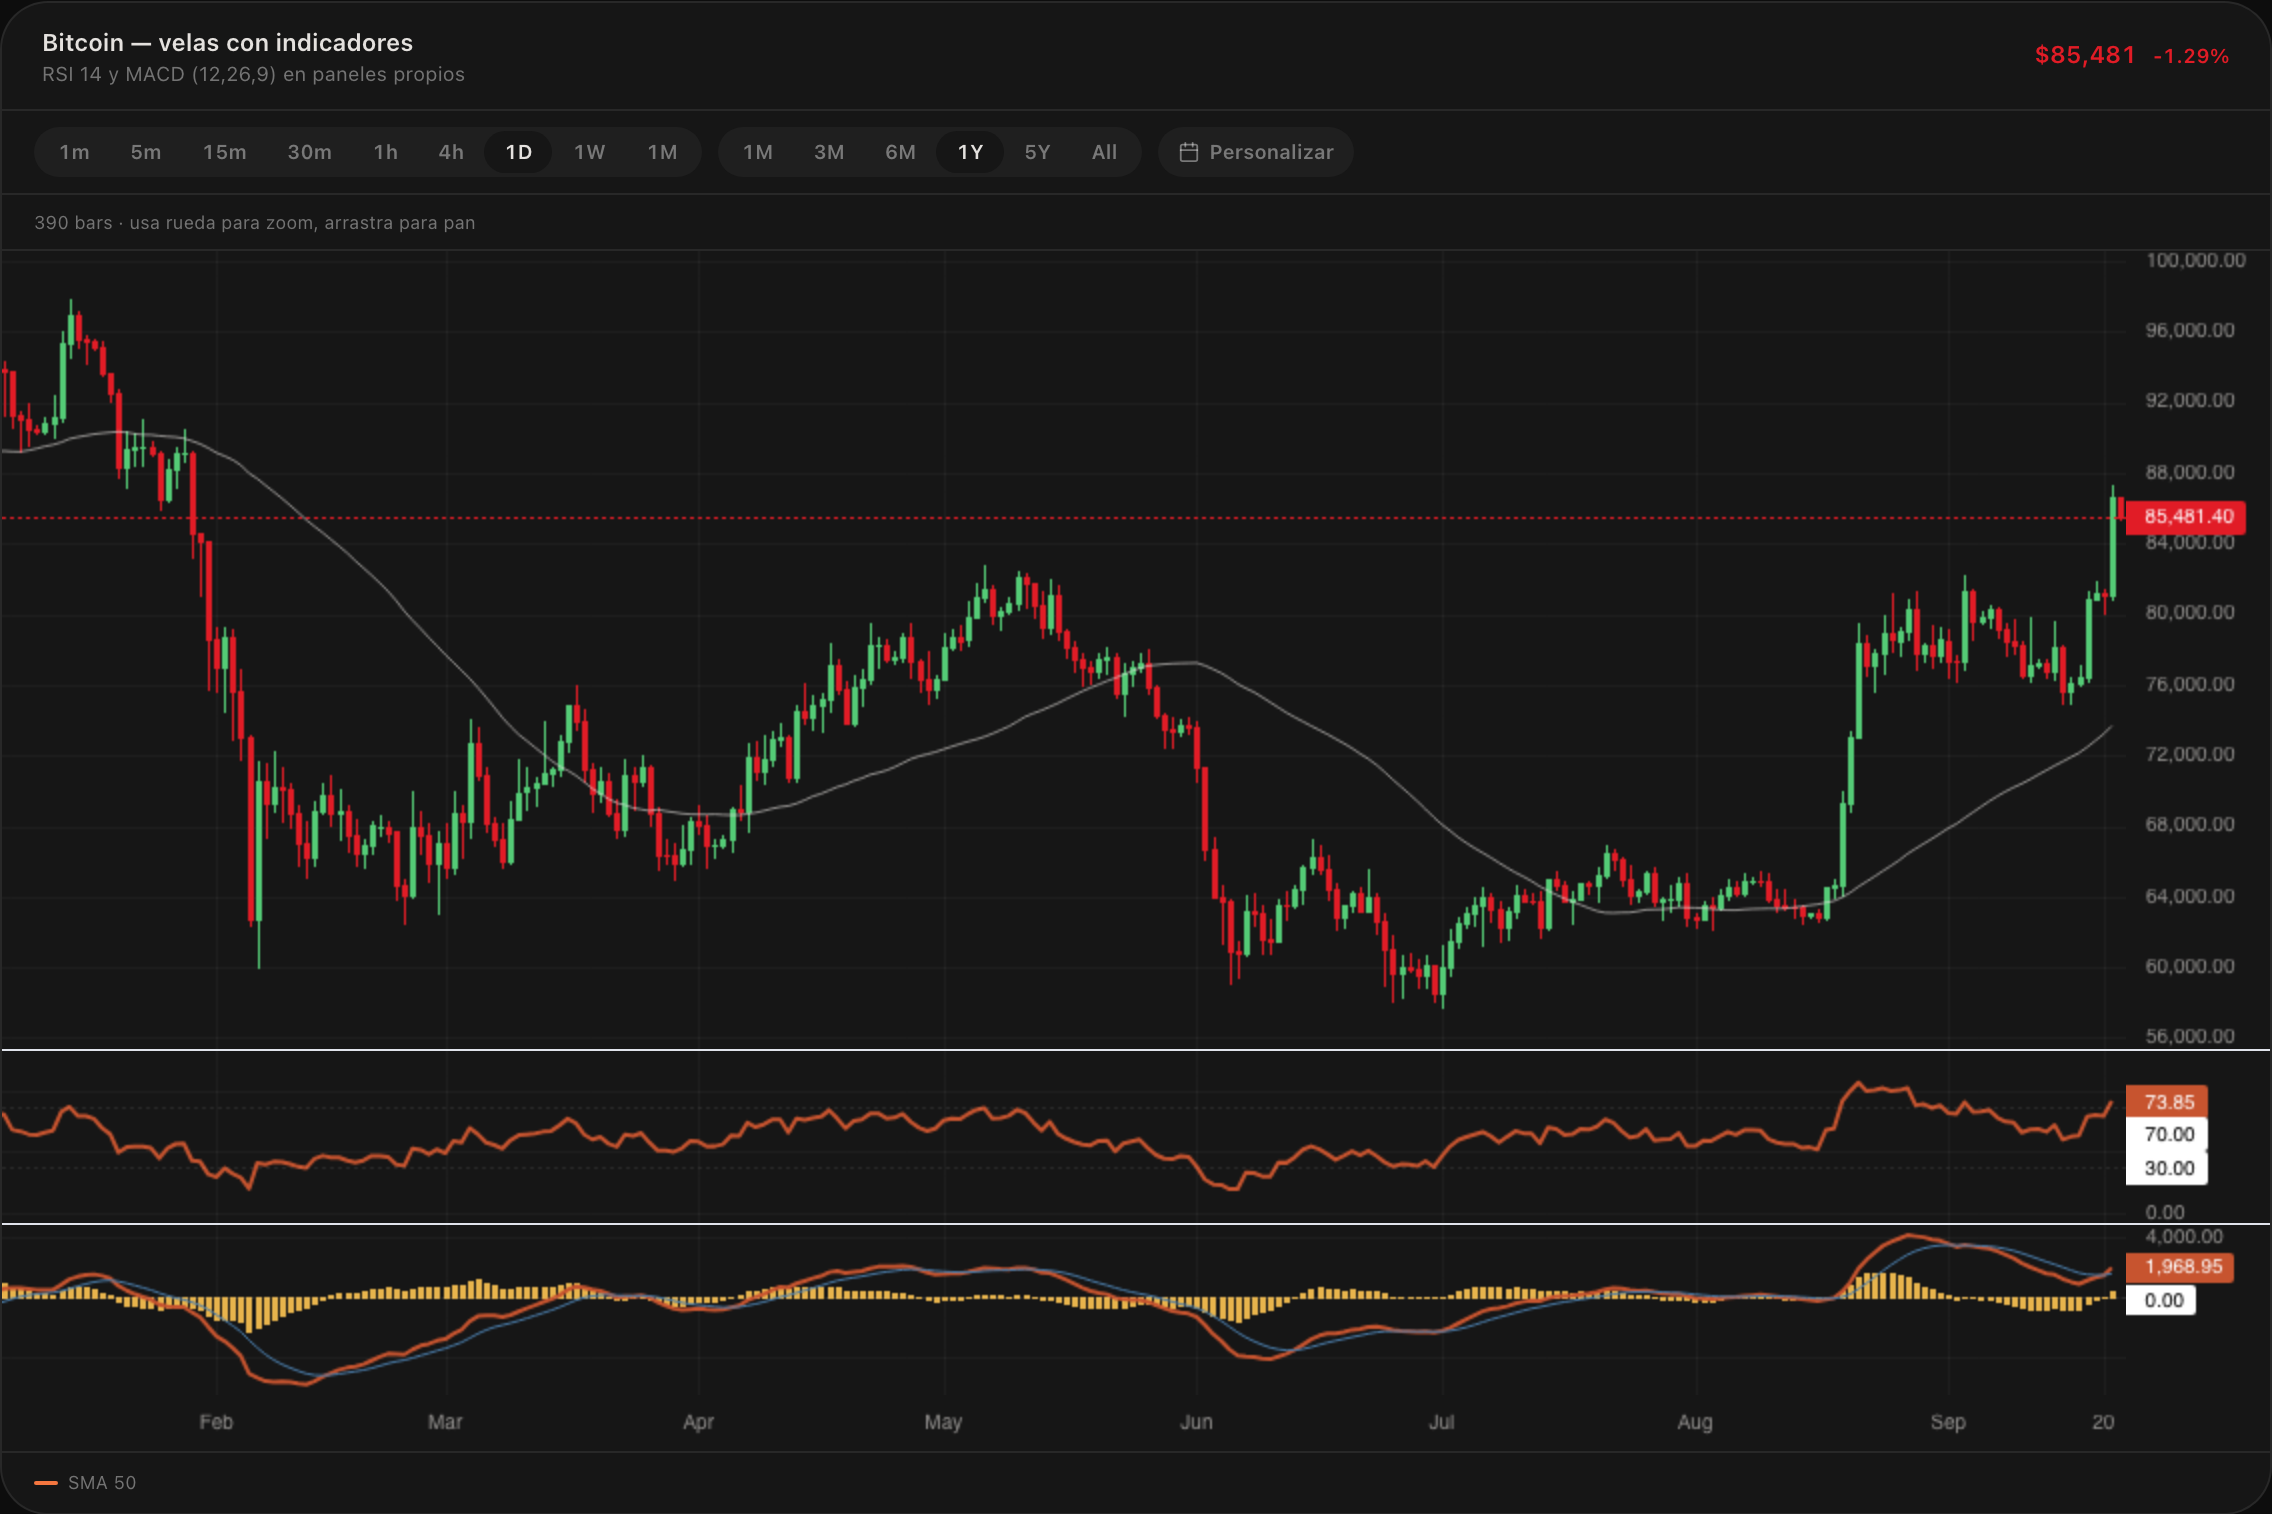This screenshot has height=1514, width=2272.
Task: Click the Aug label on time axis
Action: tap(1695, 1422)
